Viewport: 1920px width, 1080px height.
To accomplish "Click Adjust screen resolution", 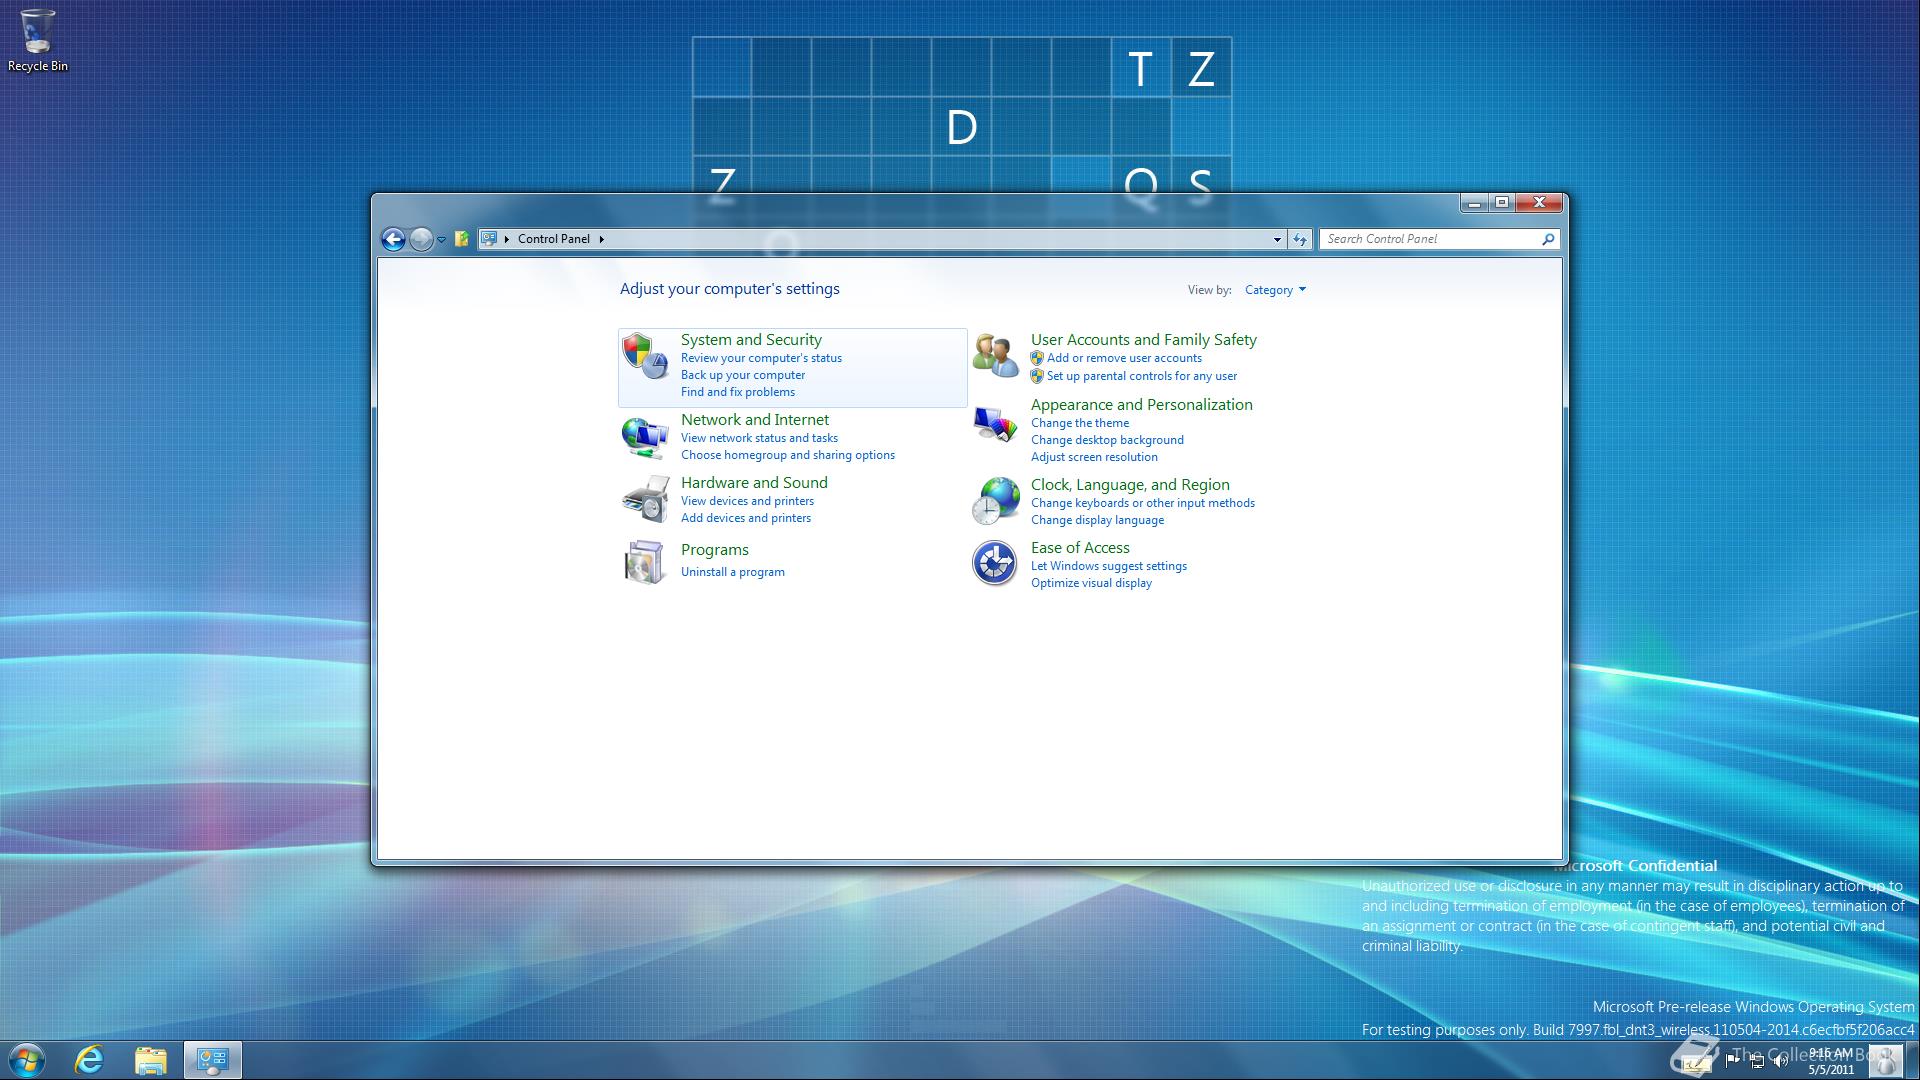I will [1094, 457].
